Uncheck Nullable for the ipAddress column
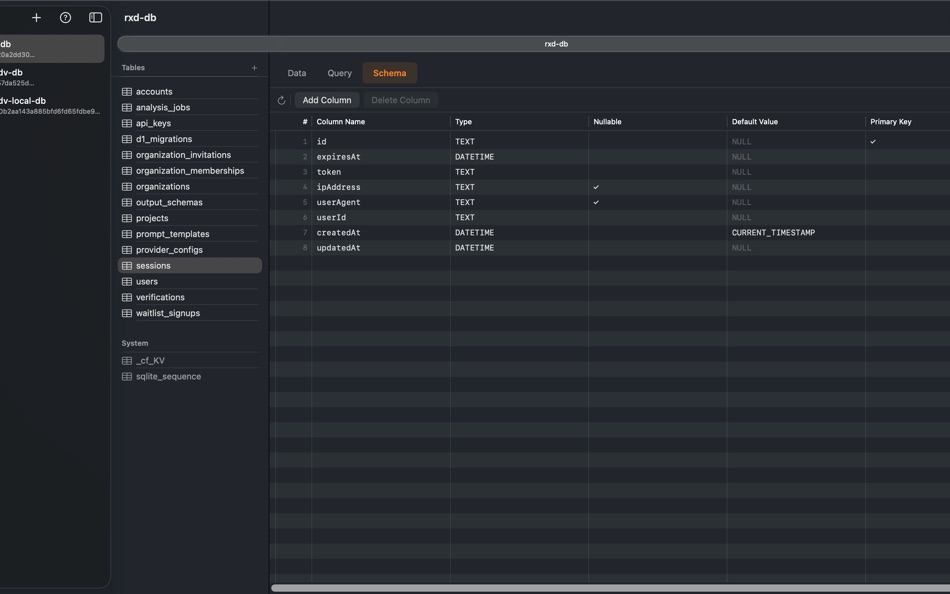The height and width of the screenshot is (594, 950). [594, 187]
